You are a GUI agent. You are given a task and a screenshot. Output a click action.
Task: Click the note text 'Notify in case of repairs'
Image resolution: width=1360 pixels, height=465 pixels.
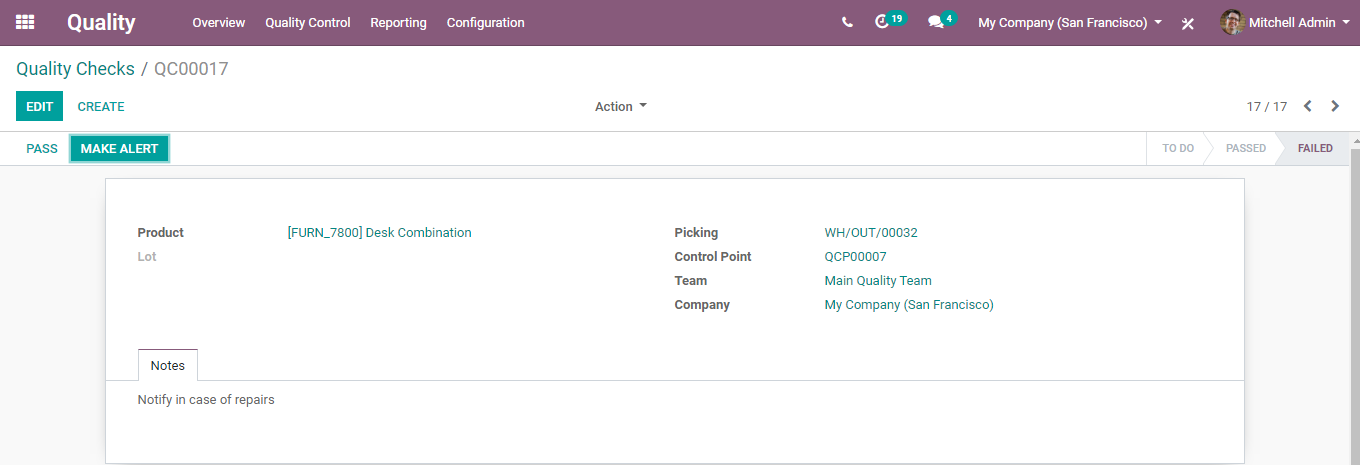[206, 399]
